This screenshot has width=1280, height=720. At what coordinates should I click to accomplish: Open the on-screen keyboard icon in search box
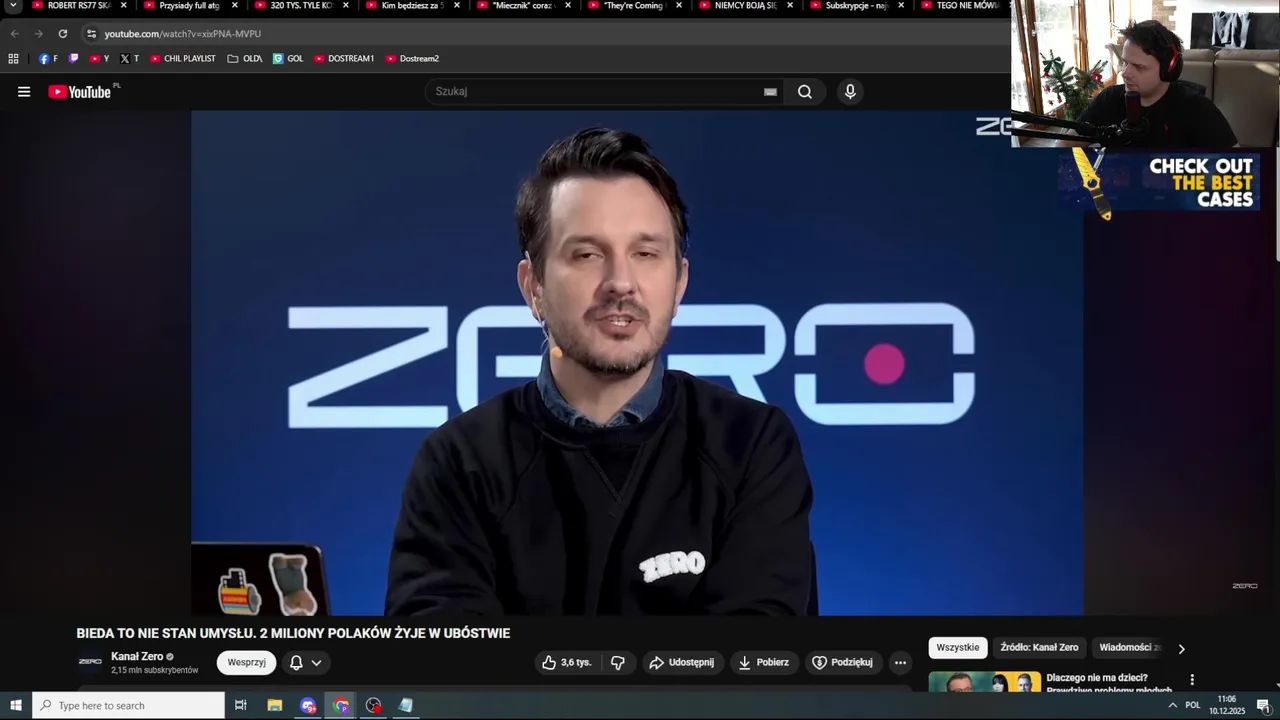point(770,92)
